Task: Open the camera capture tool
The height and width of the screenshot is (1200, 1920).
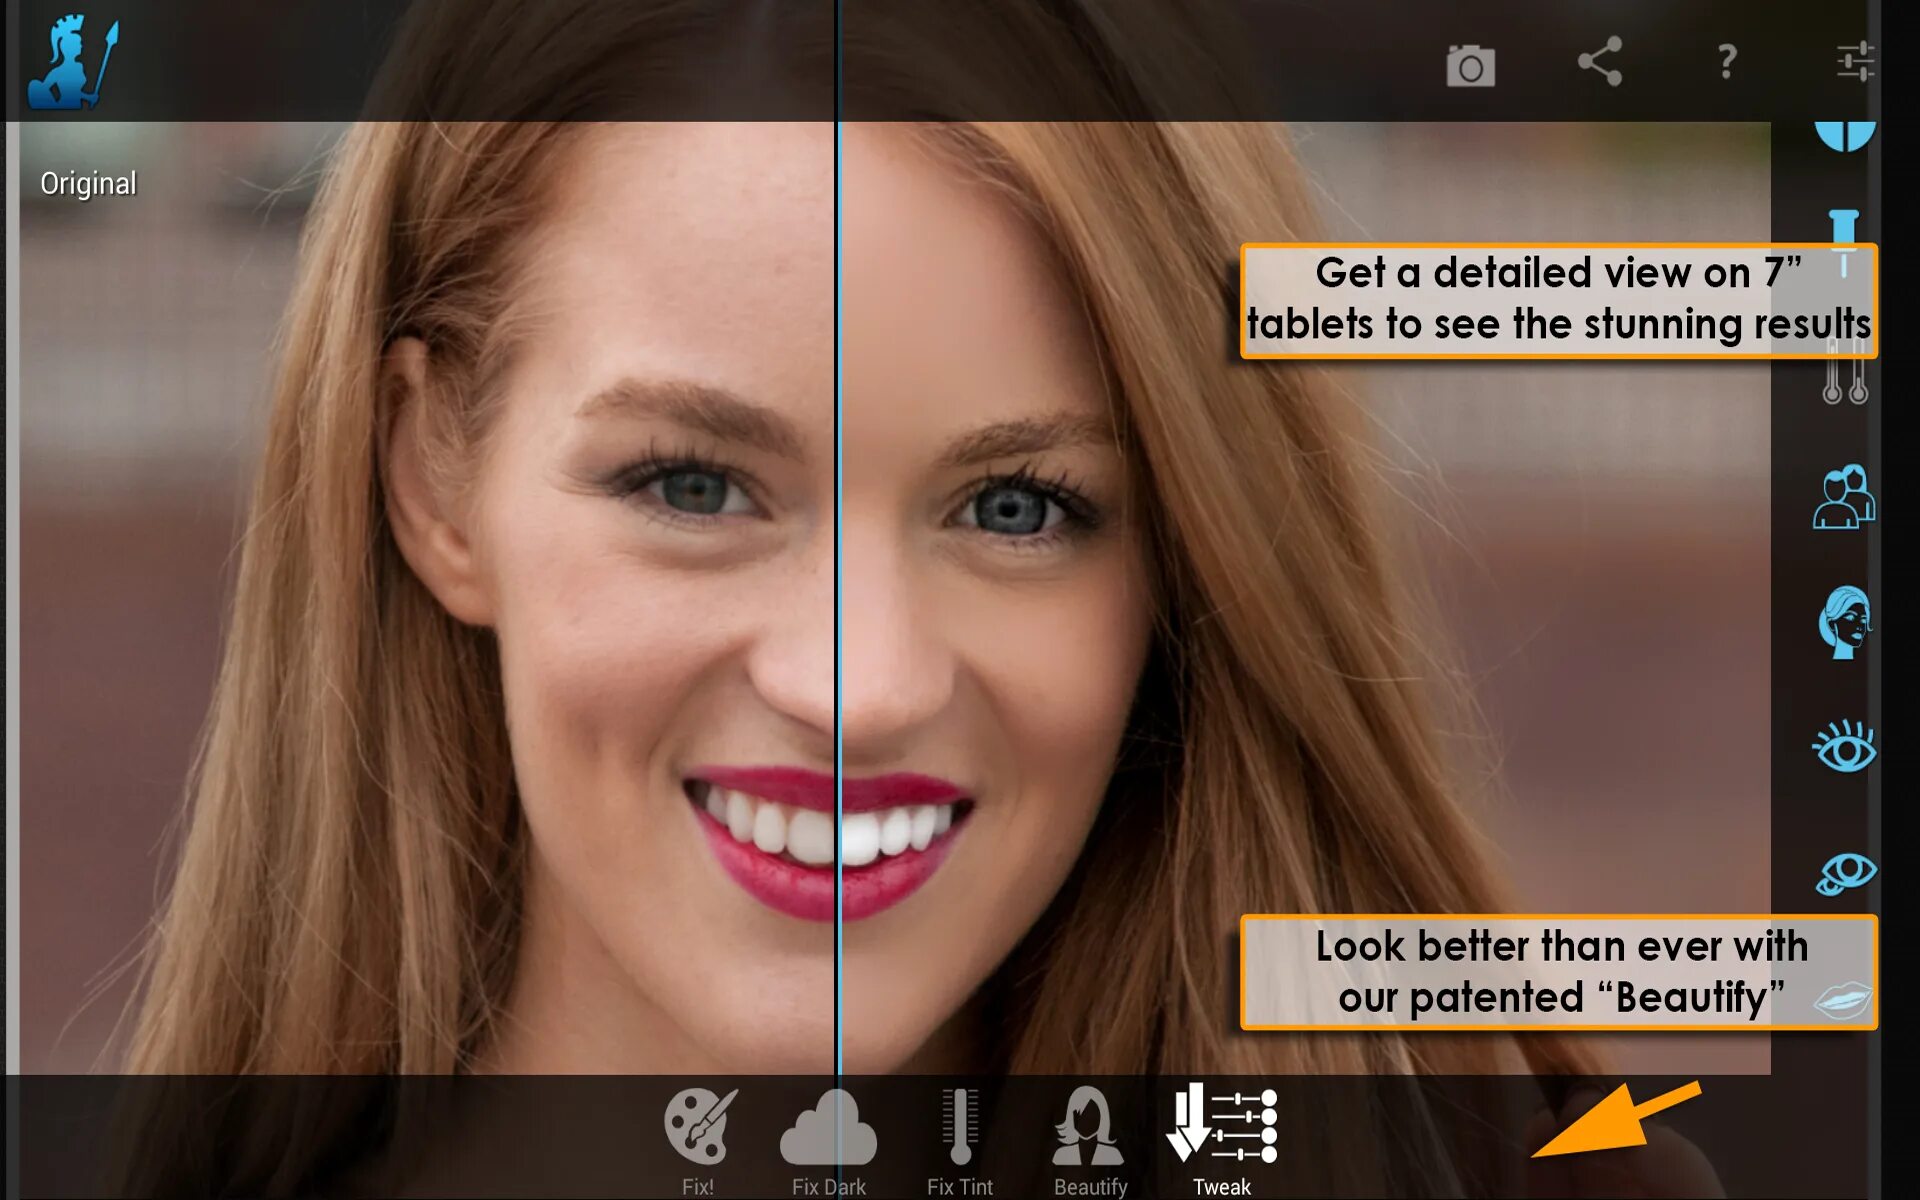Action: tap(1472, 64)
